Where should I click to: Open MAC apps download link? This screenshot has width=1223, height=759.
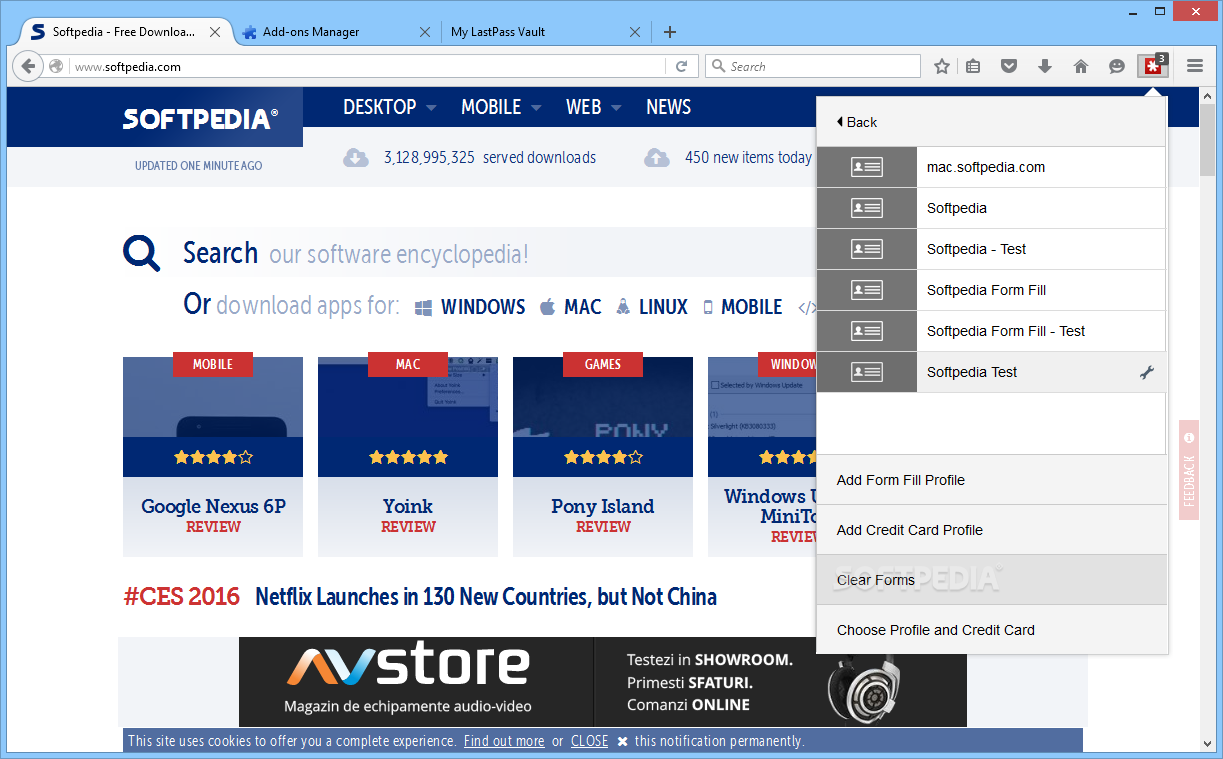click(x=570, y=307)
